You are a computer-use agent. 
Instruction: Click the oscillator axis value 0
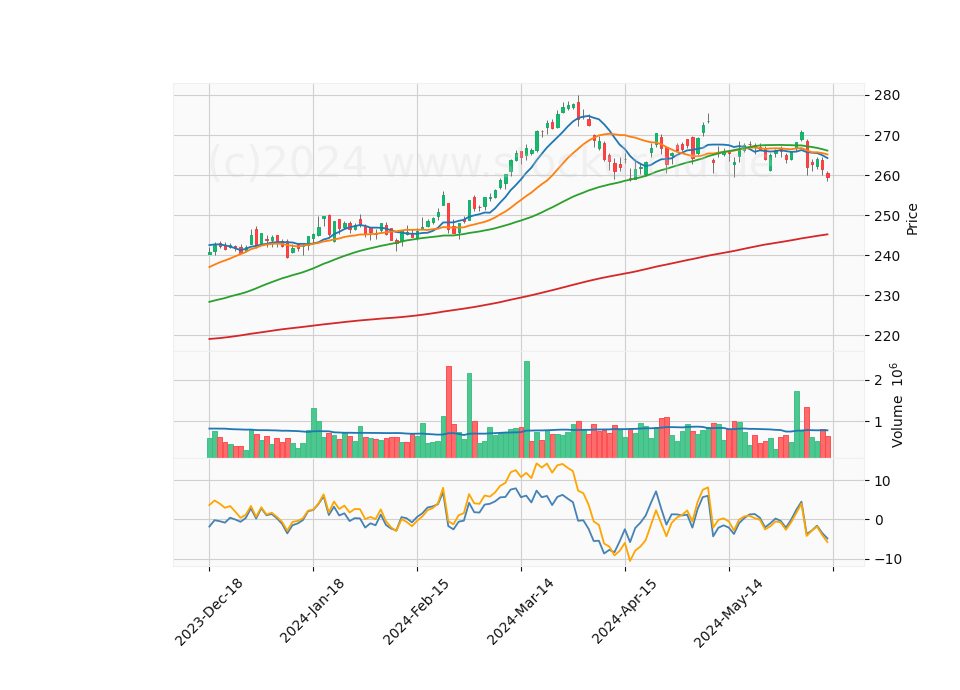click(x=879, y=520)
